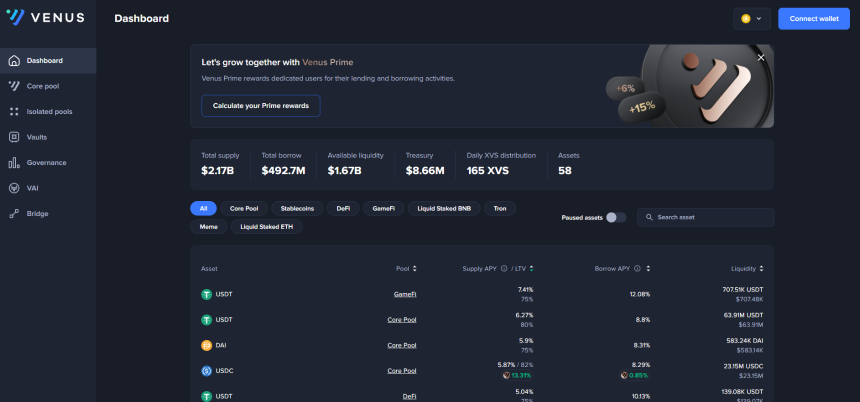Open Governance in the sidebar
The height and width of the screenshot is (402, 860).
(48, 163)
